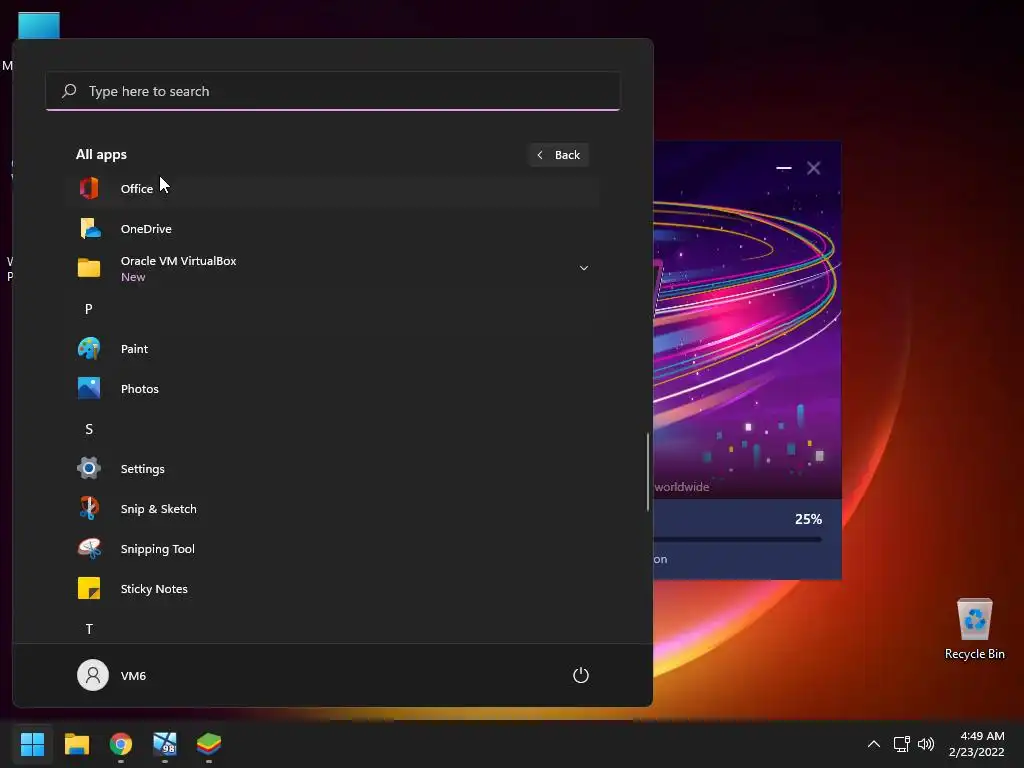
Task: Click the VM6 account name
Action: click(x=133, y=675)
